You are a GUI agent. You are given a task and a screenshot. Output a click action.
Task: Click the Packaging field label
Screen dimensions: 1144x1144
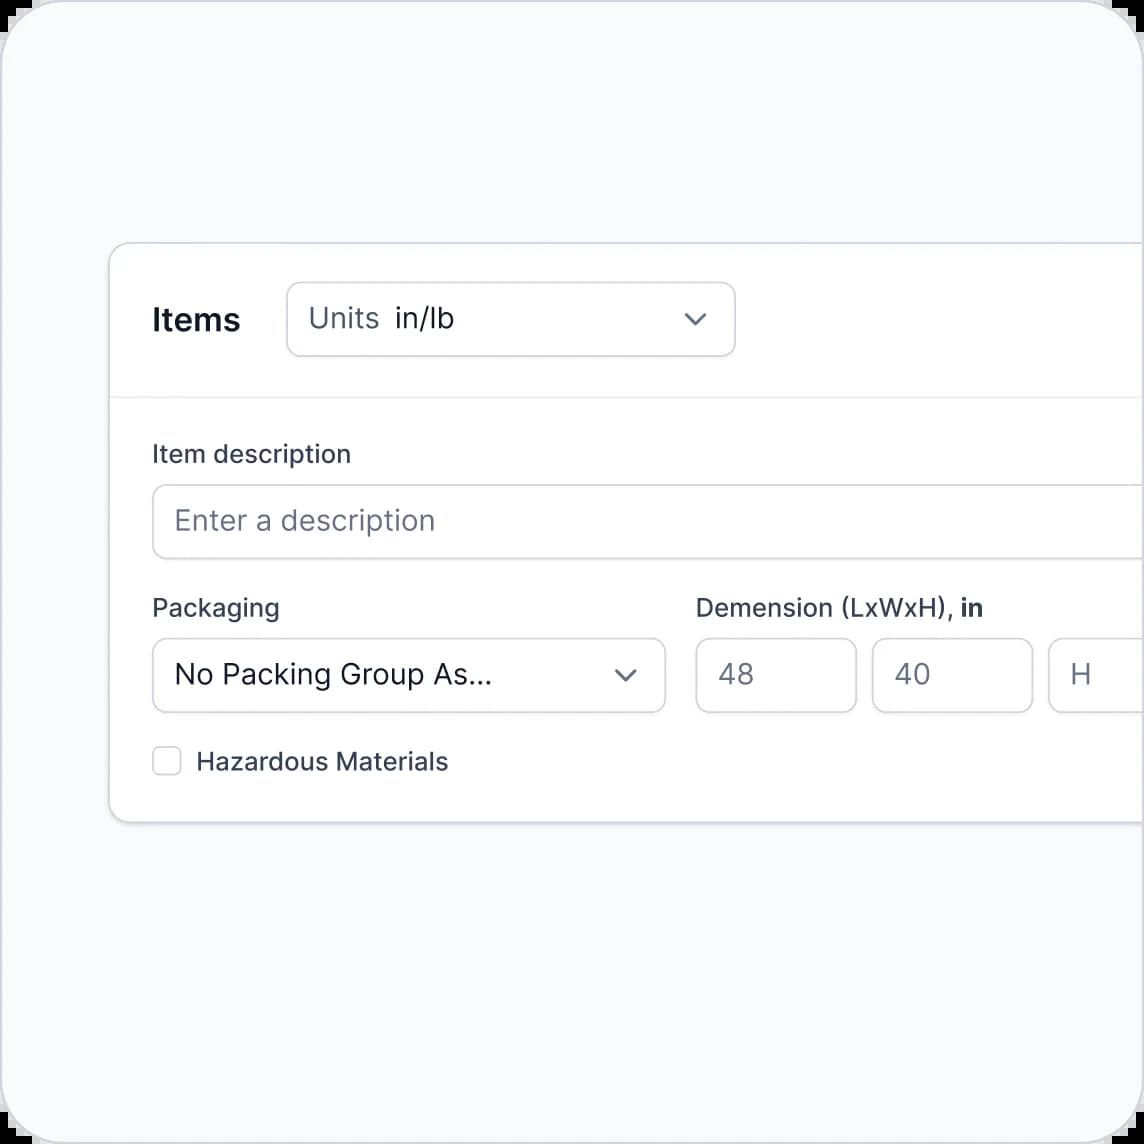click(215, 607)
